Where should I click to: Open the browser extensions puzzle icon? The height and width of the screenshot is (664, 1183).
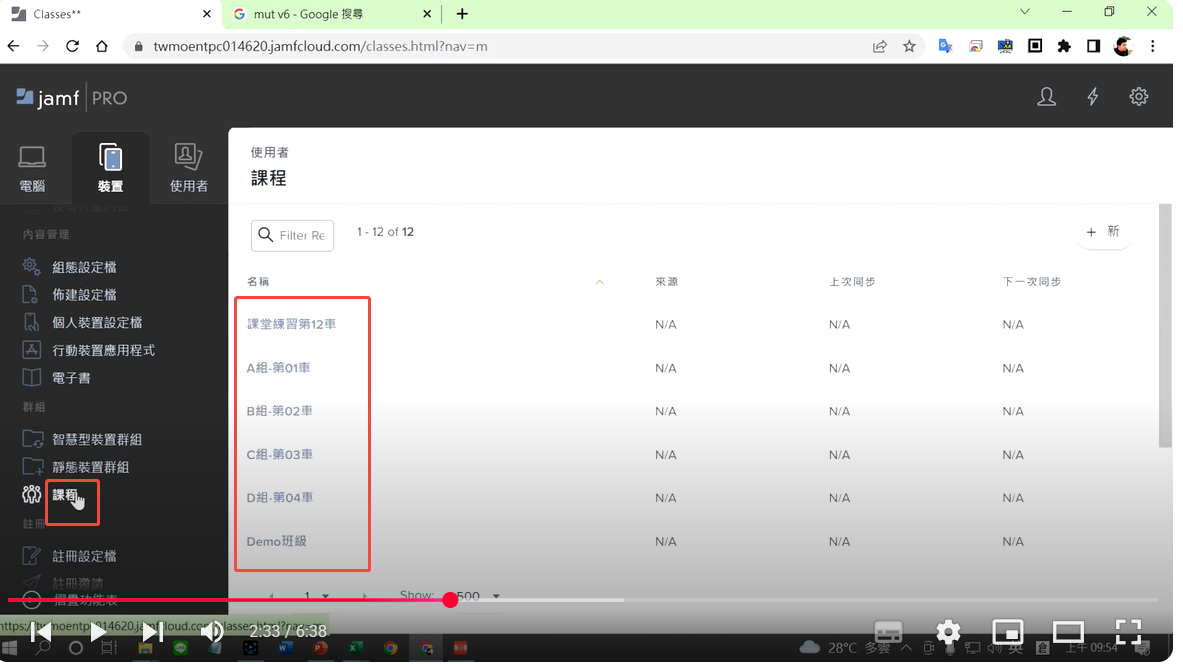click(x=1064, y=46)
